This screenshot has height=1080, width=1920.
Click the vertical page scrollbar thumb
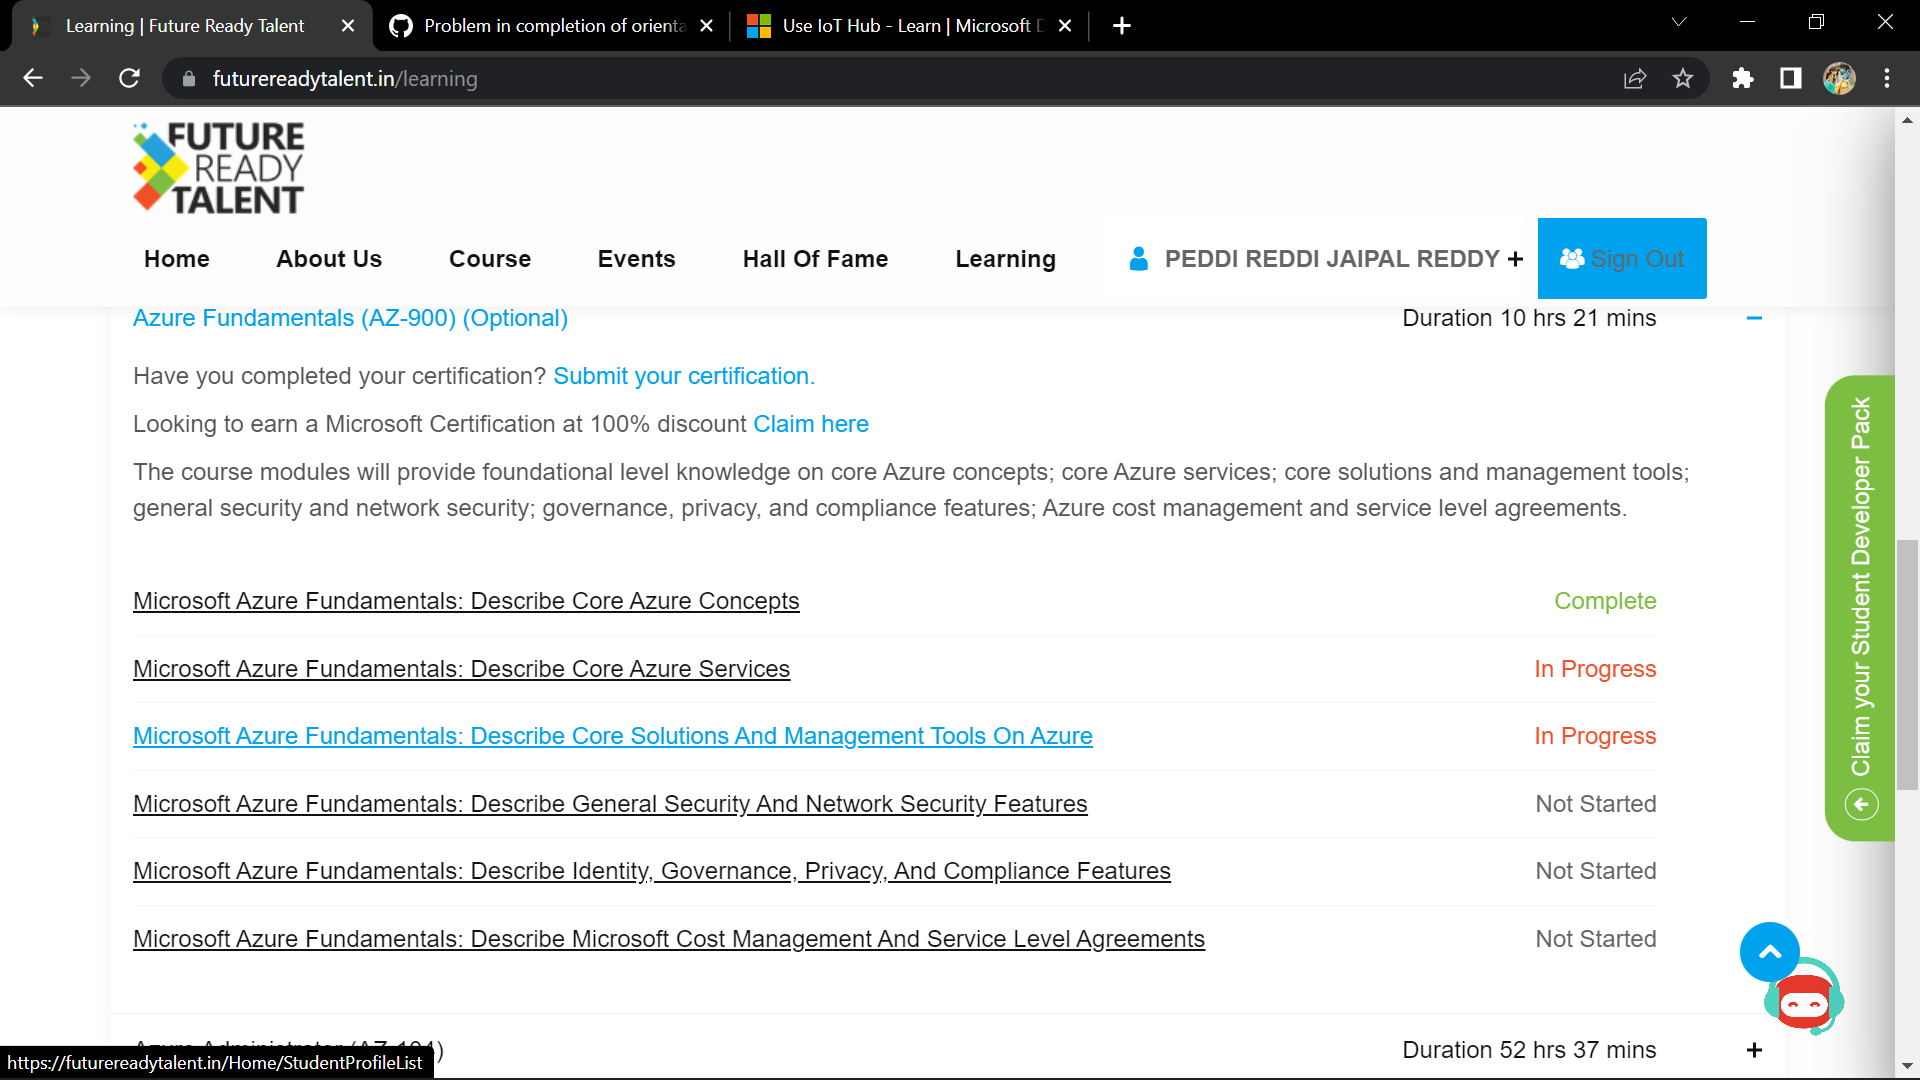point(1907,665)
